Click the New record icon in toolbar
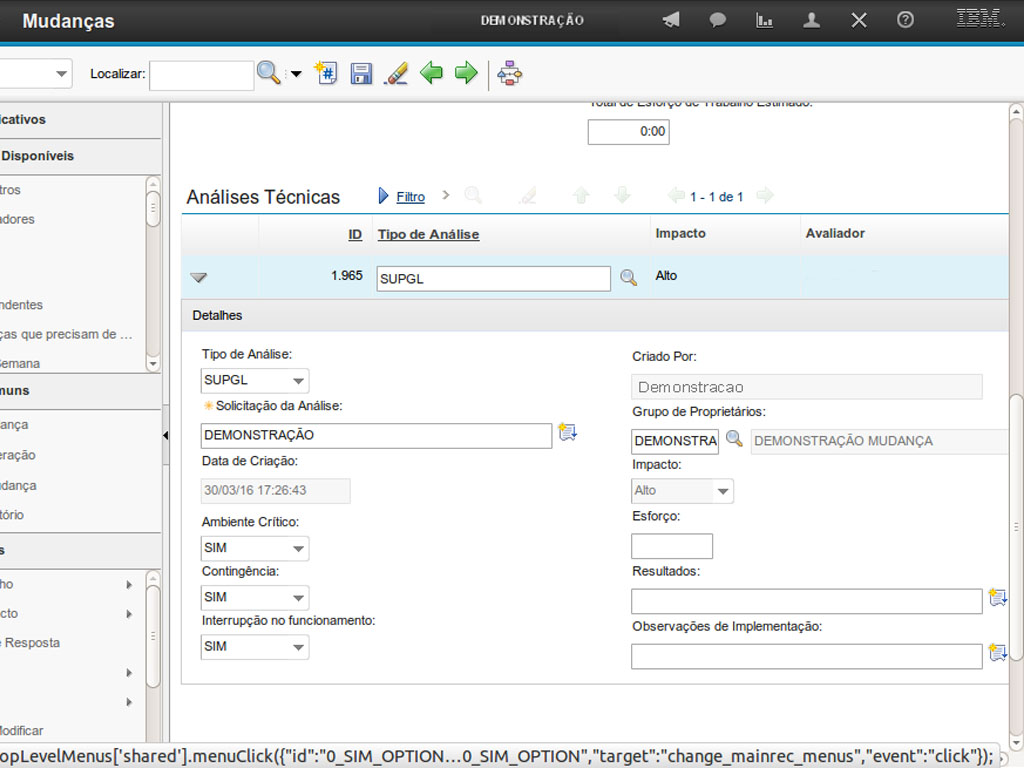The height and width of the screenshot is (768, 1024). (x=326, y=73)
